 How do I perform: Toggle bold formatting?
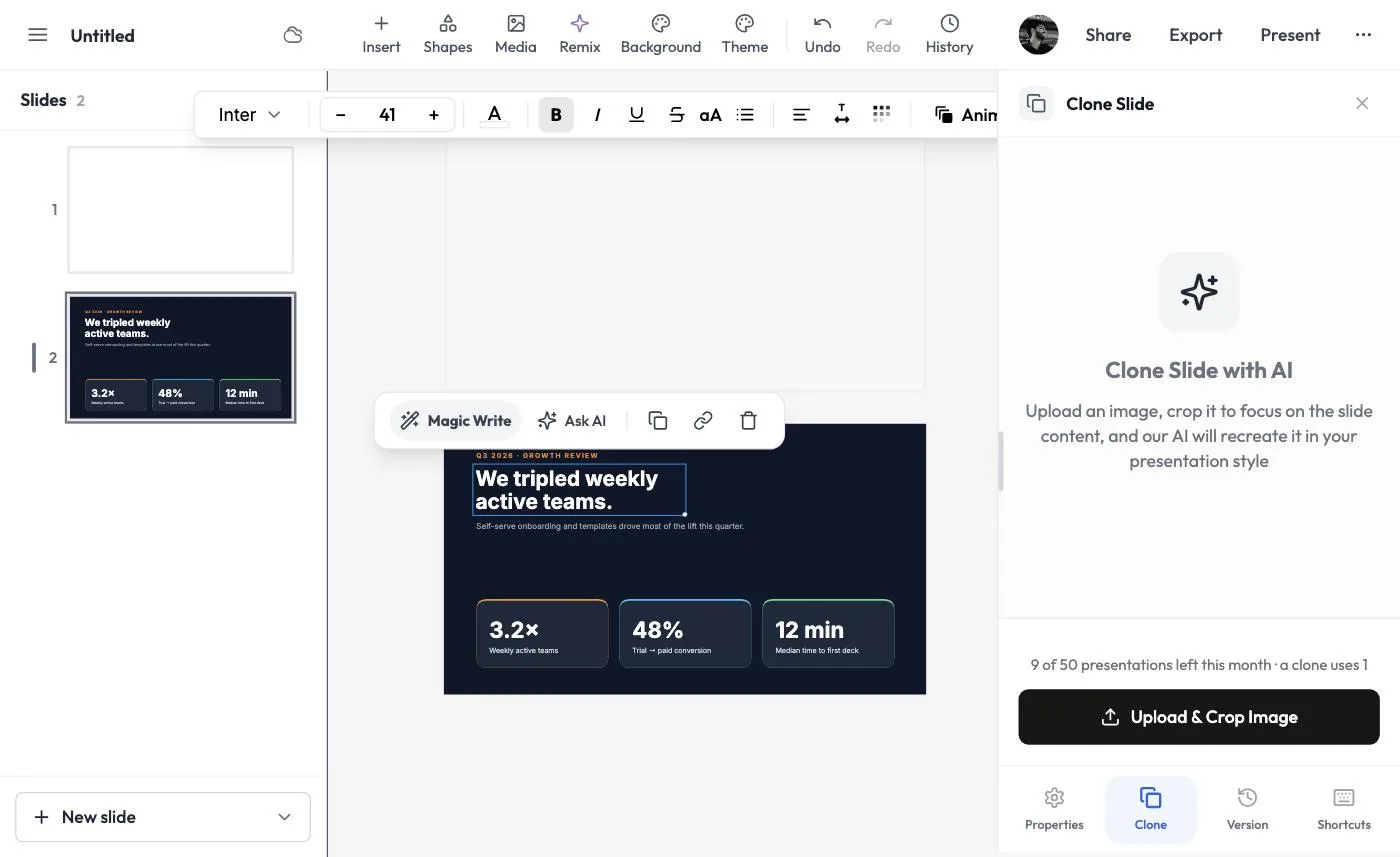[556, 115]
